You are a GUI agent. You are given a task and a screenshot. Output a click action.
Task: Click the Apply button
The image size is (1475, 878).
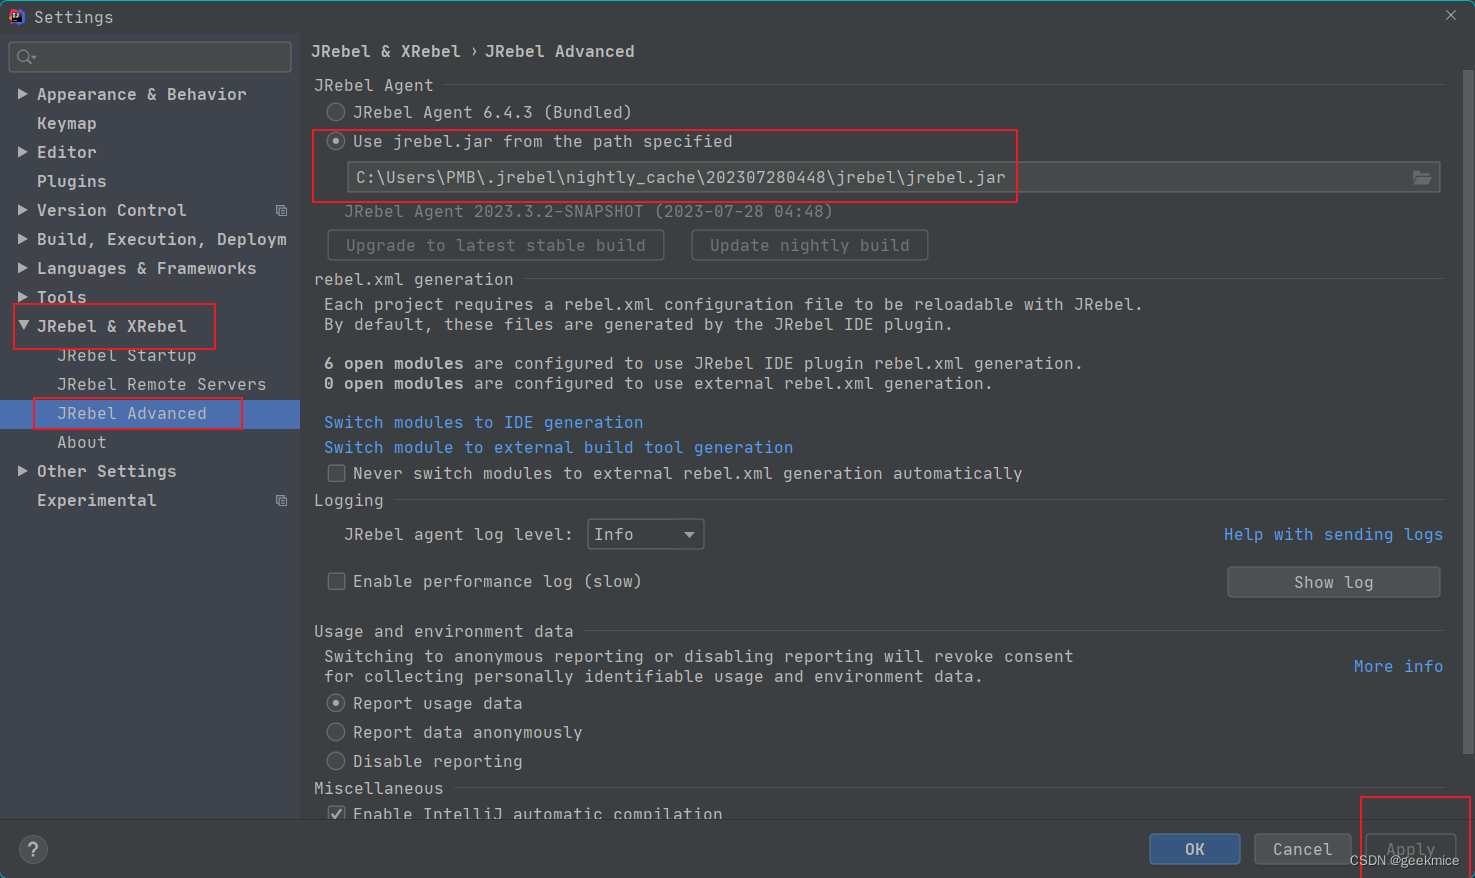pos(1411,849)
